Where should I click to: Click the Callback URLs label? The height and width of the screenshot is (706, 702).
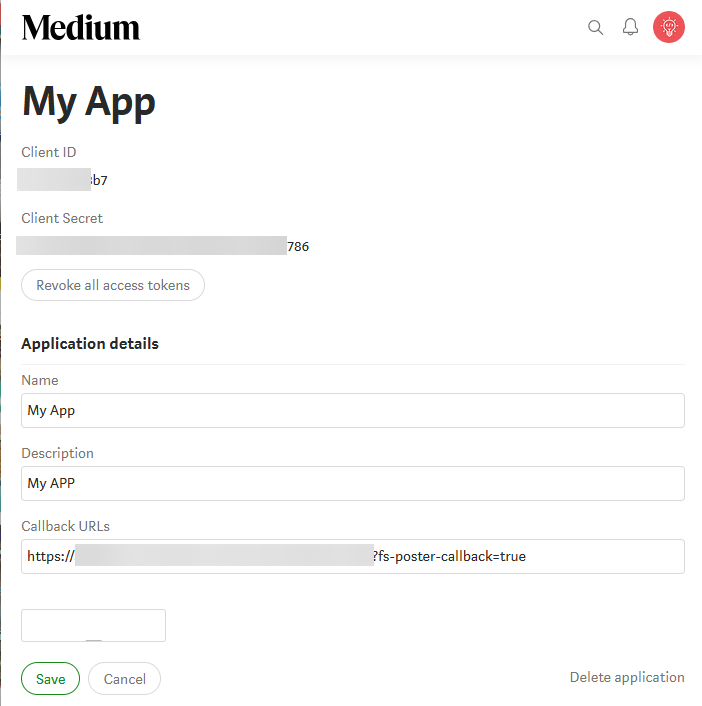[66, 526]
